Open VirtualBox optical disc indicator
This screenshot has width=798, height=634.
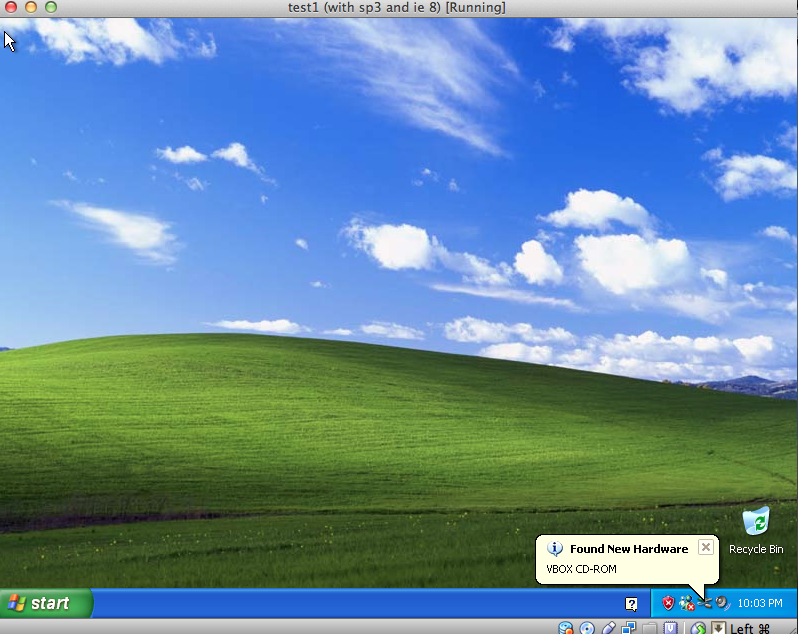[x=587, y=628]
